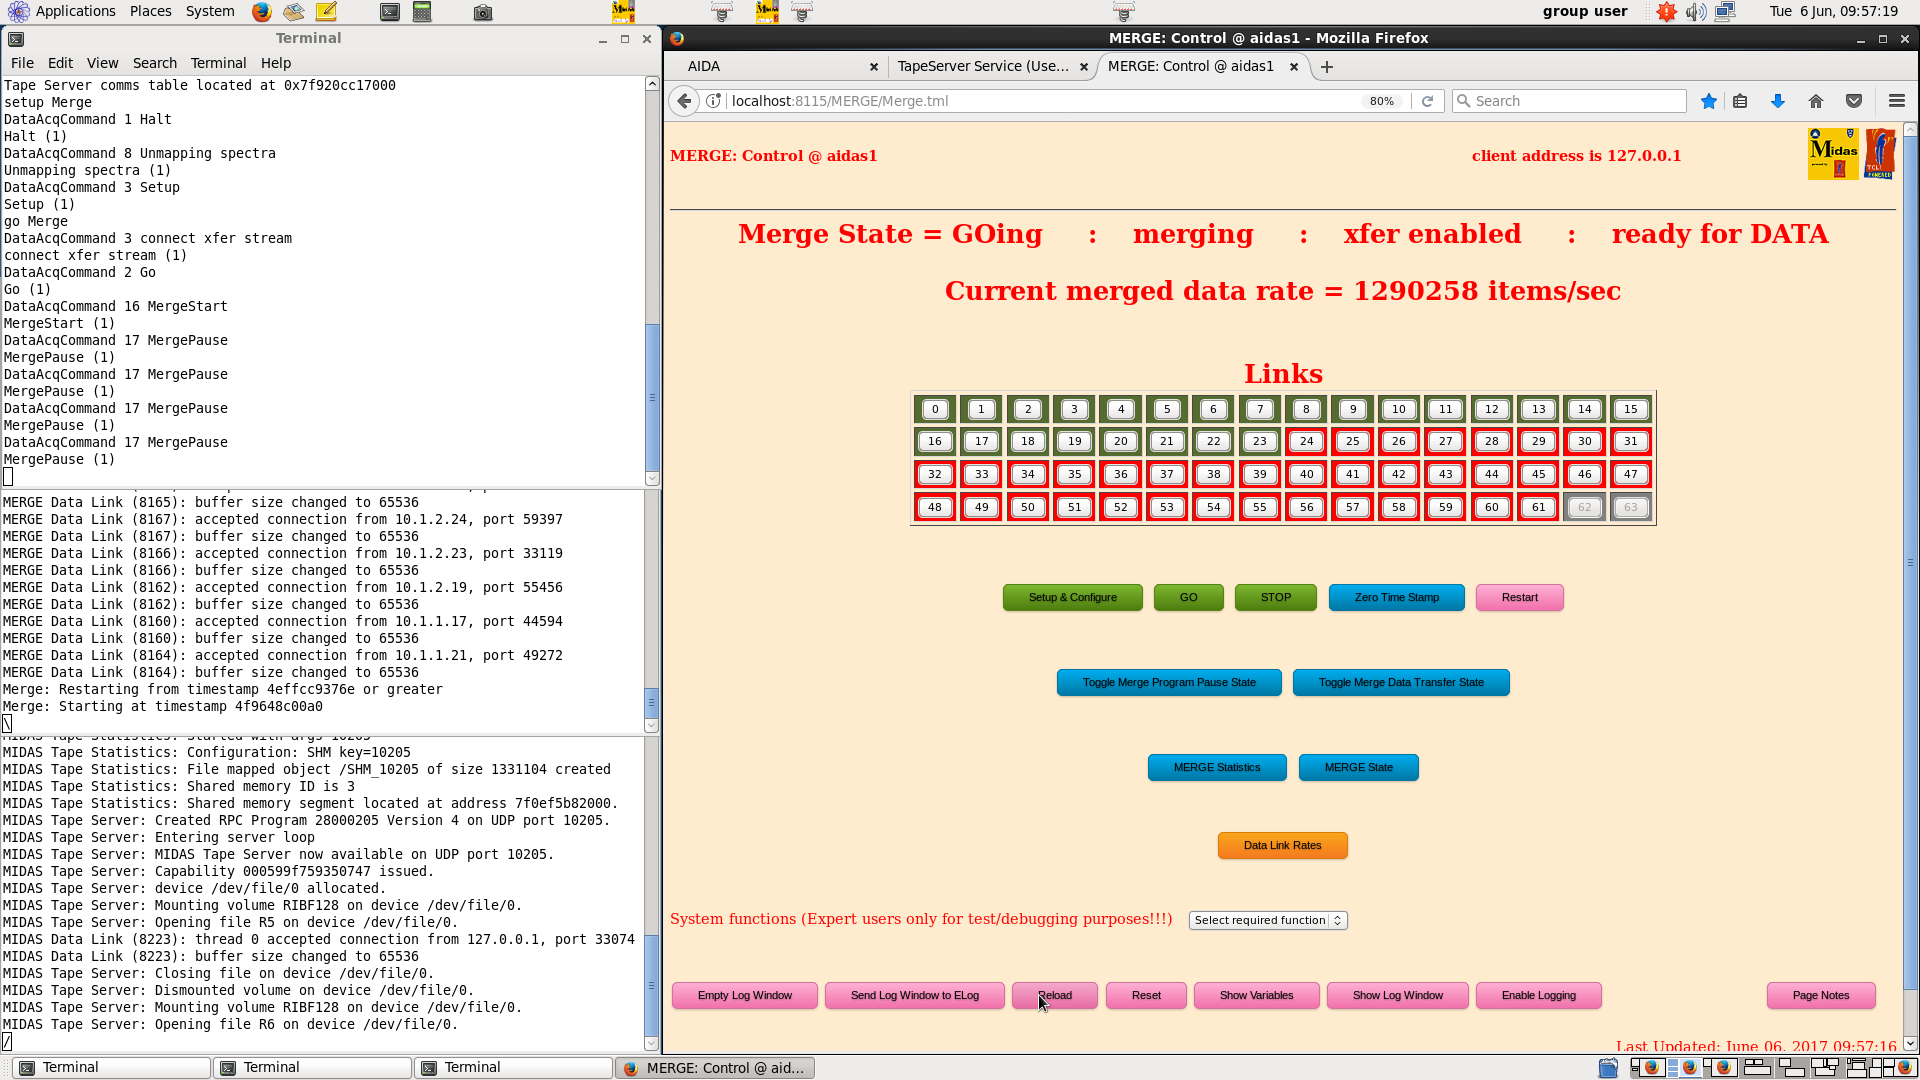Open the screenshot camera icon in the panel
The image size is (1920, 1080).
483,12
